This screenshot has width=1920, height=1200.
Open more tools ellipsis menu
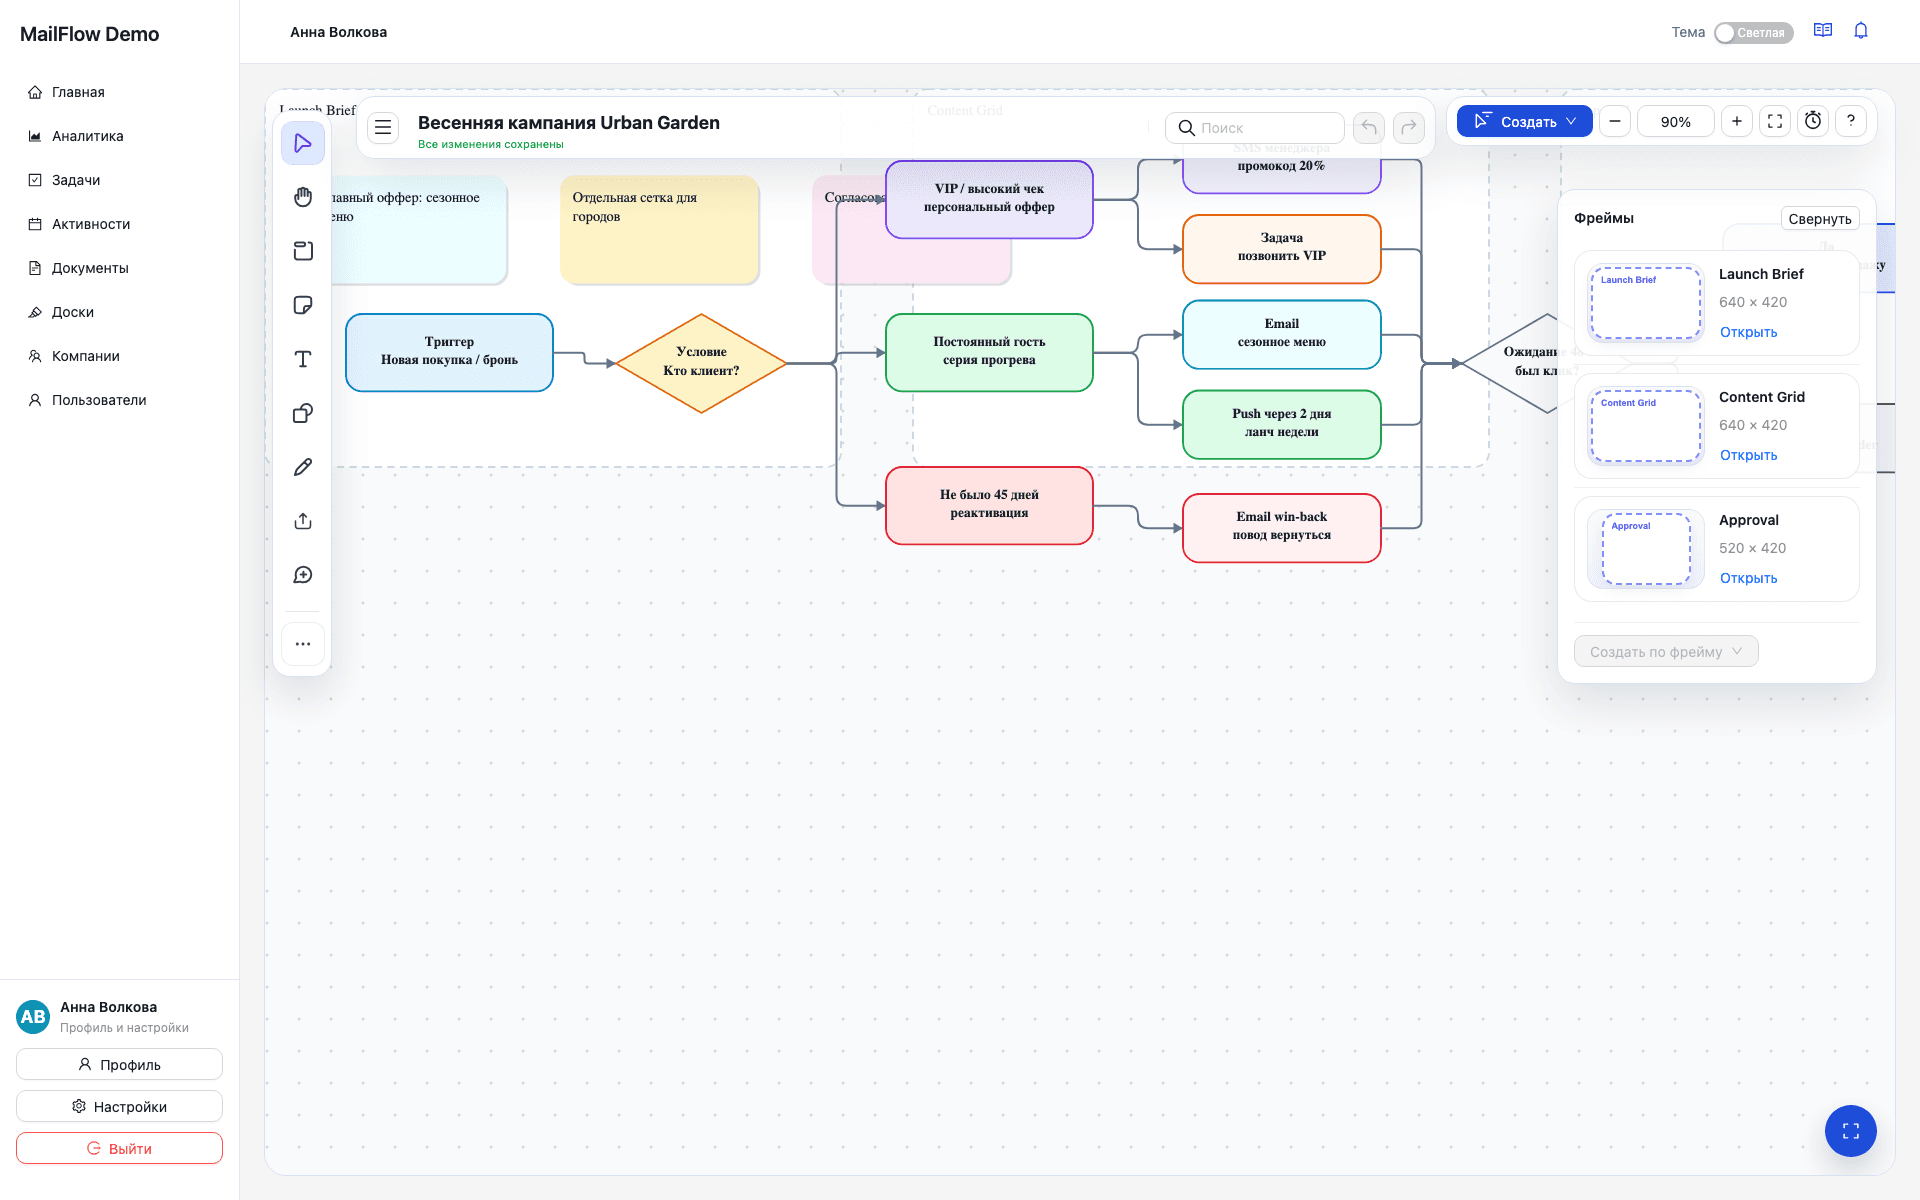pyautogui.click(x=303, y=644)
